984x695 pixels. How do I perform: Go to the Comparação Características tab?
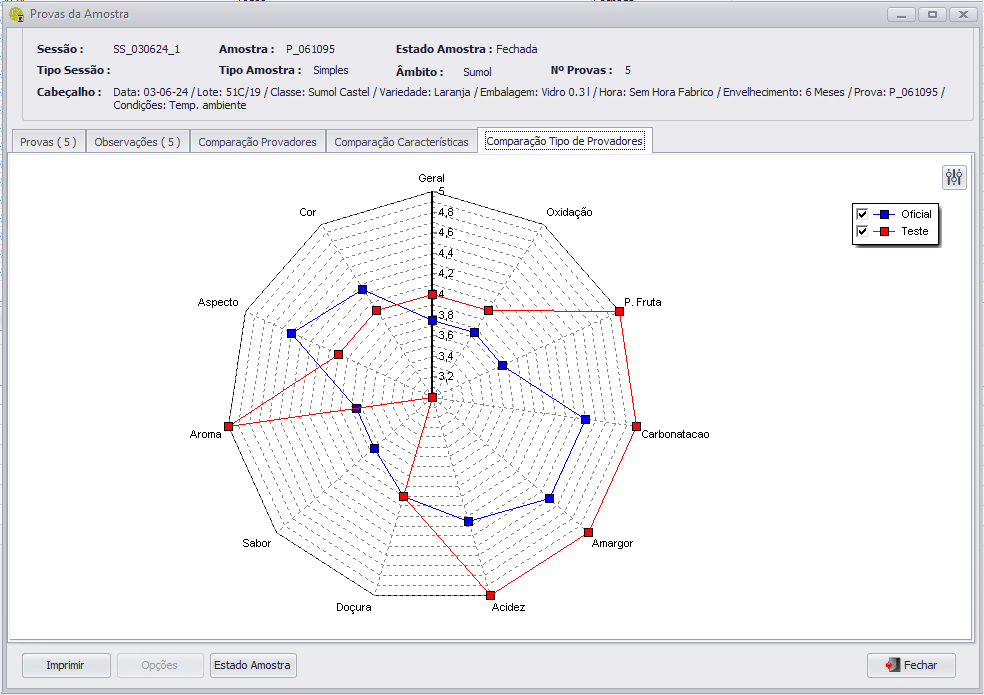(401, 142)
